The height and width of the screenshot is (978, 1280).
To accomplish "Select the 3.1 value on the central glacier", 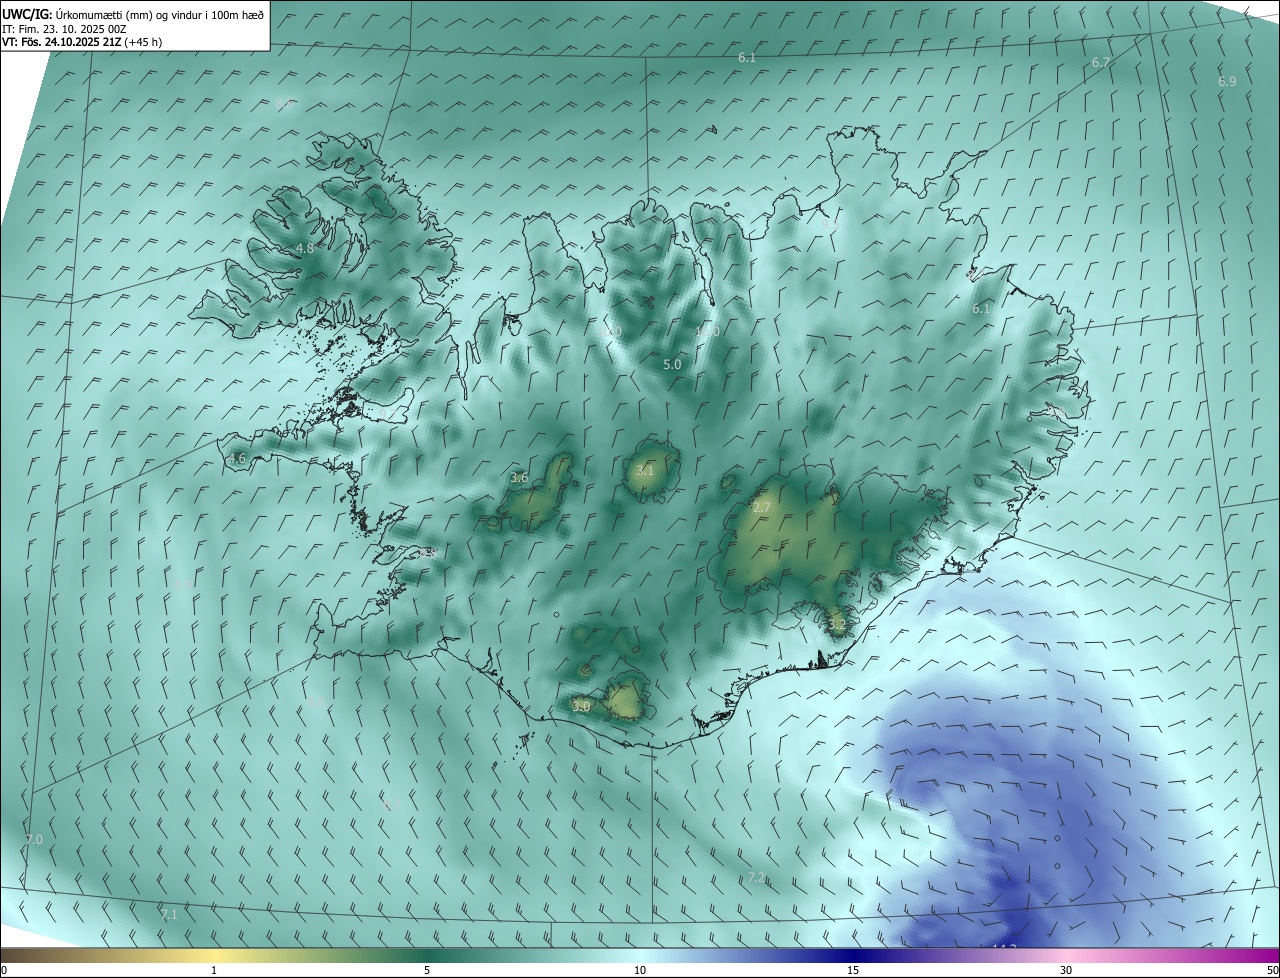I will tap(645, 471).
